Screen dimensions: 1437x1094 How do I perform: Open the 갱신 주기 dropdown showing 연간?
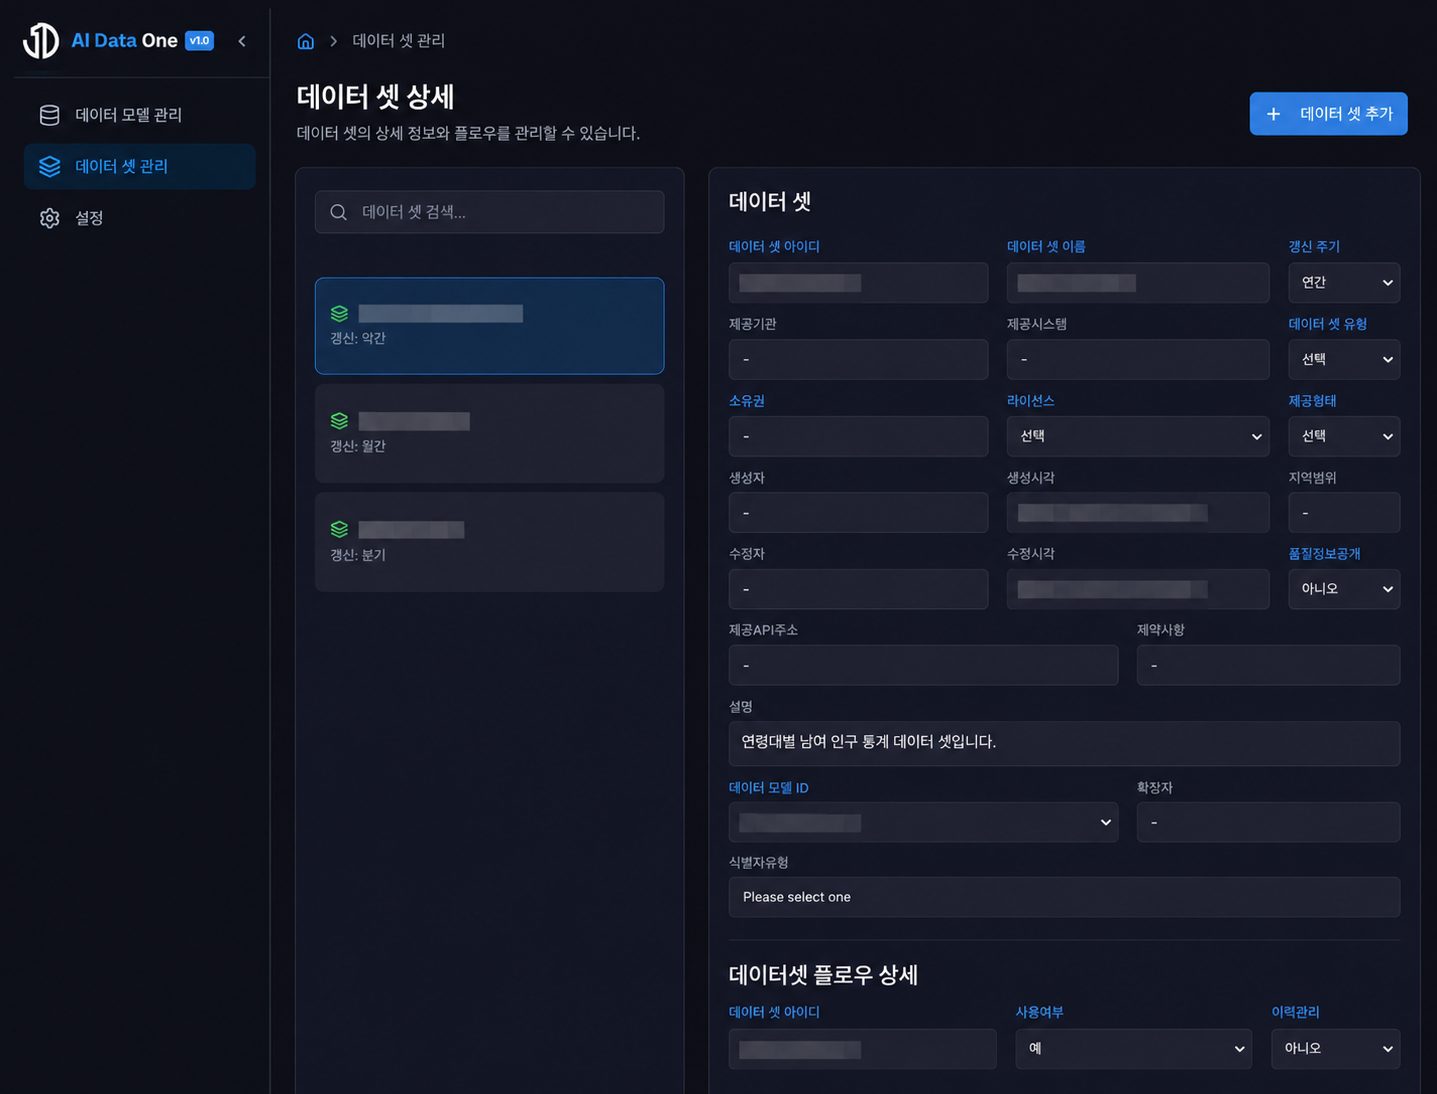pyautogui.click(x=1344, y=283)
